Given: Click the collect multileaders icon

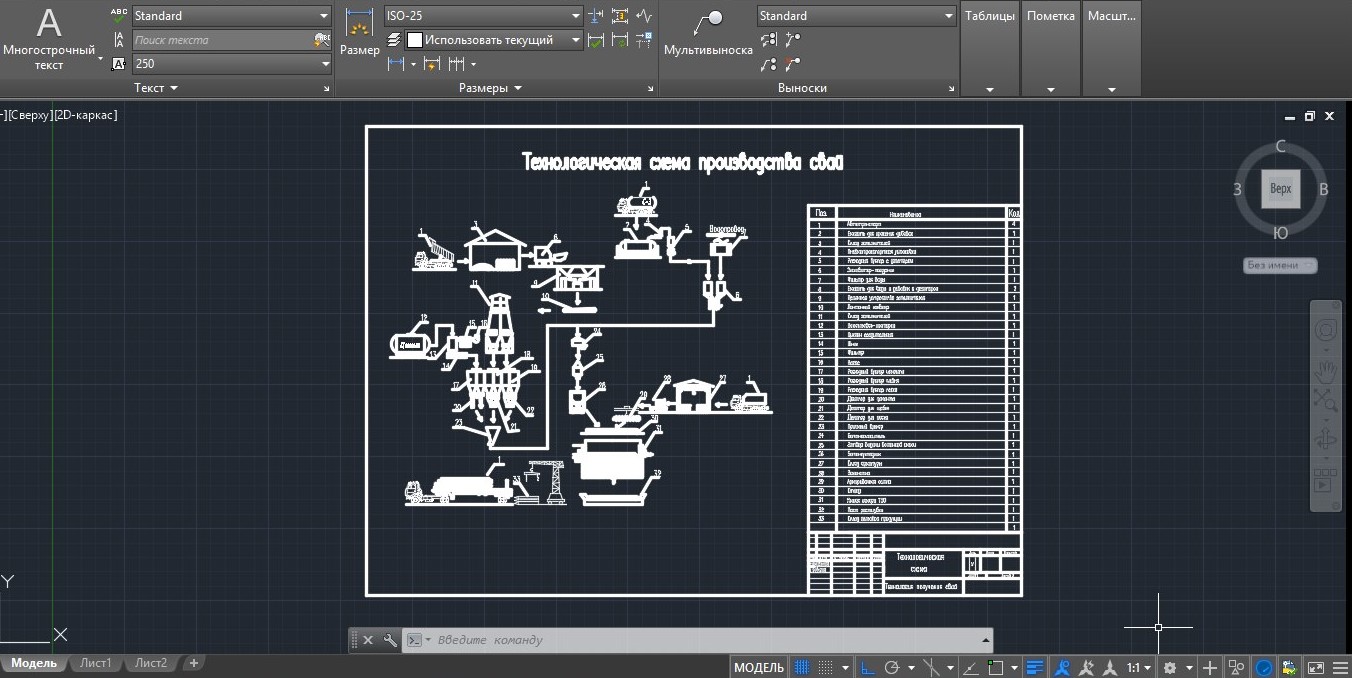Looking at the screenshot, I should [x=768, y=64].
